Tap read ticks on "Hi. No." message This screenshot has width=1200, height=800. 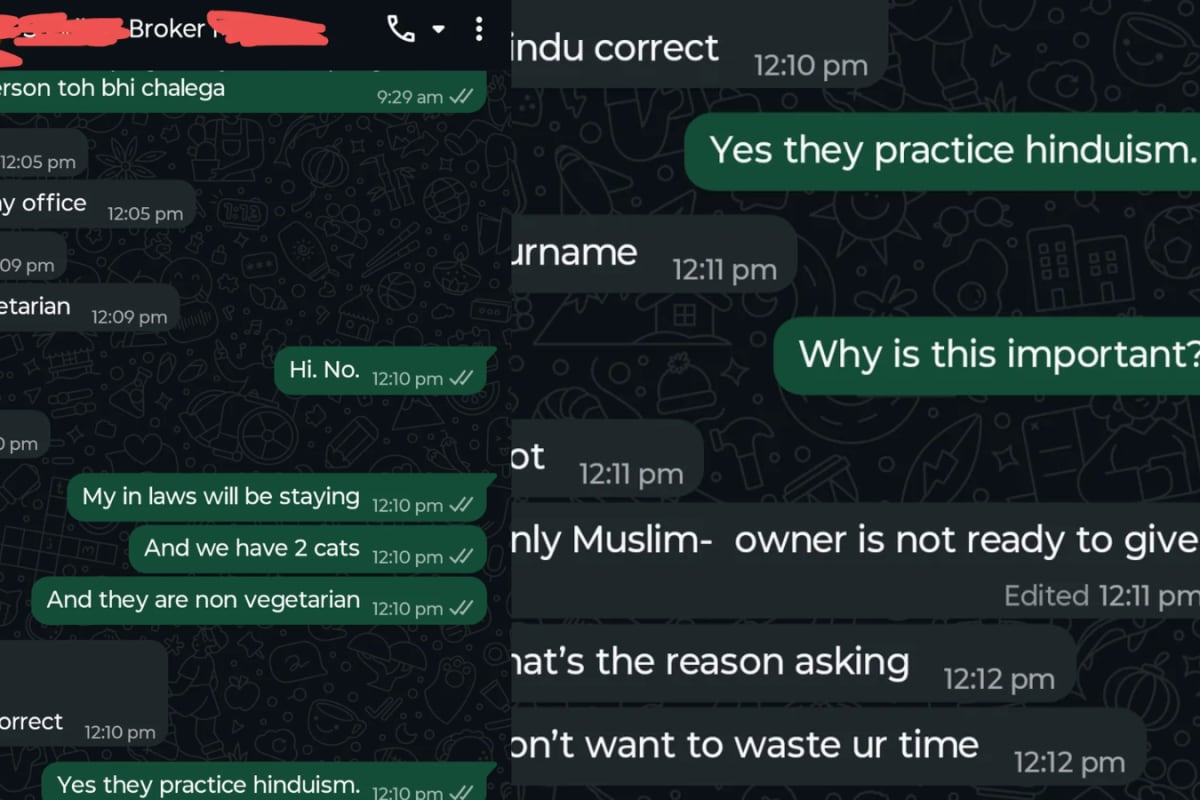coord(461,379)
